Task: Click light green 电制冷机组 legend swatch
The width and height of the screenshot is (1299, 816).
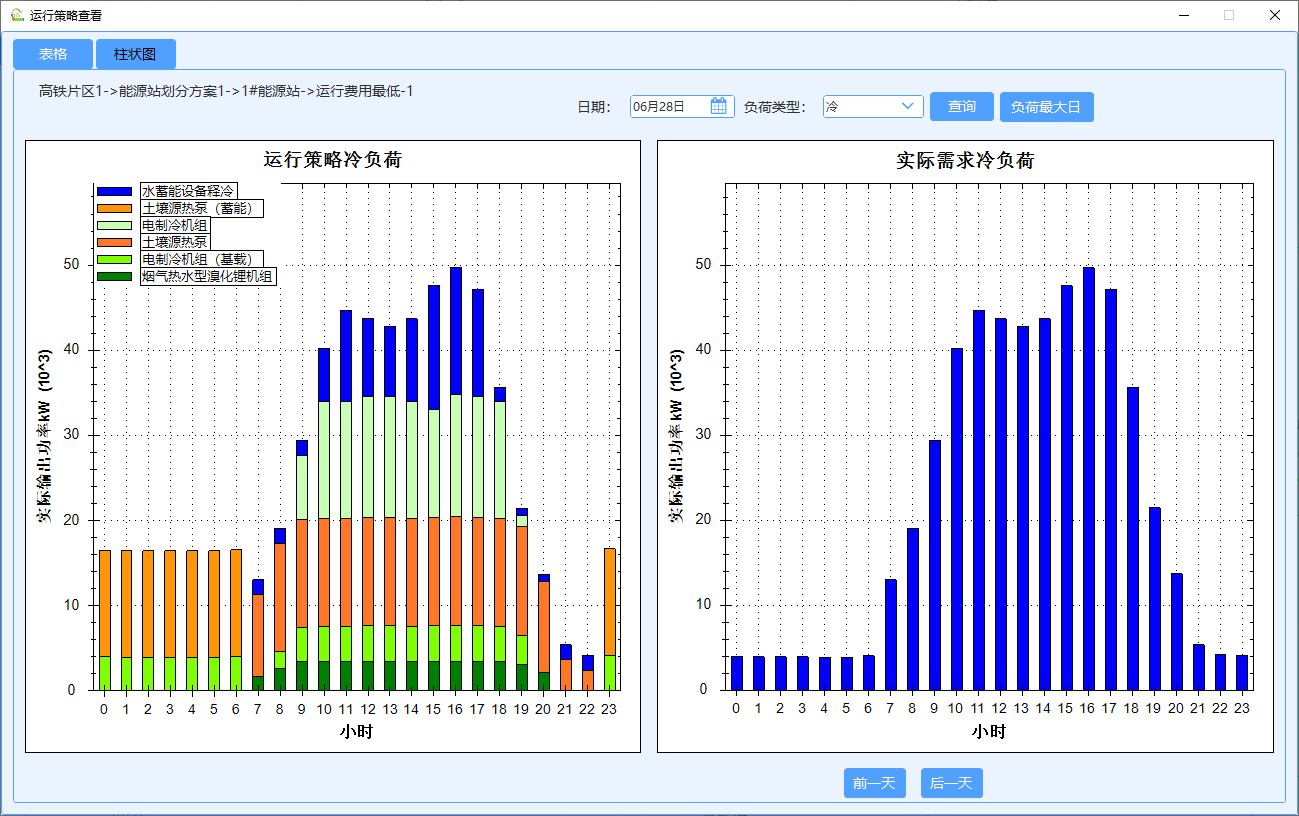Action: tap(114, 225)
